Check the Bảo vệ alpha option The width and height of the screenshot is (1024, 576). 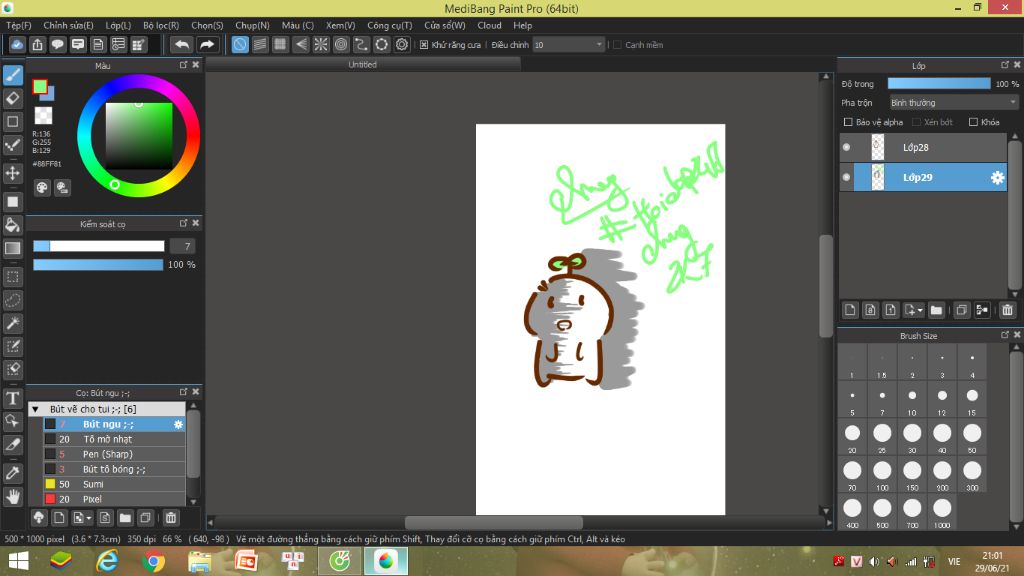(x=848, y=122)
